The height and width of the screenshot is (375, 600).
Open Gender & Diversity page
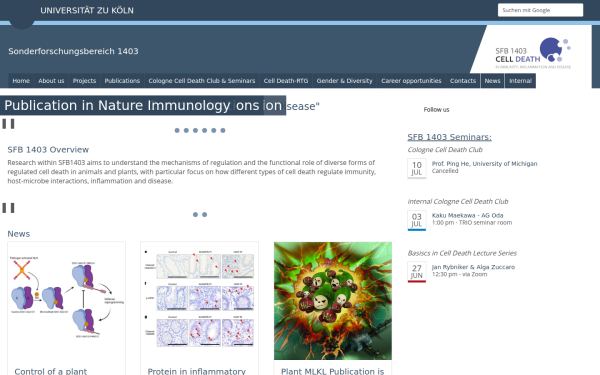point(344,81)
